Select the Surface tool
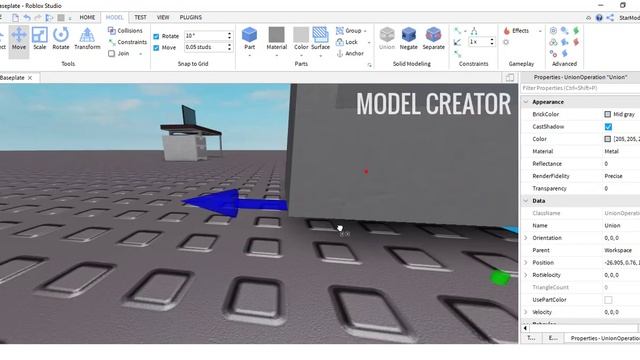Viewport: 640px width, 360px height. (320, 38)
